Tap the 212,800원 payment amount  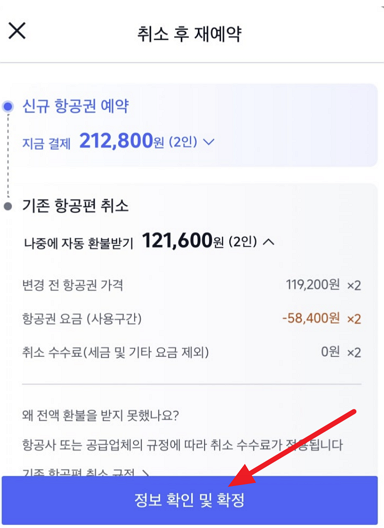point(122,141)
